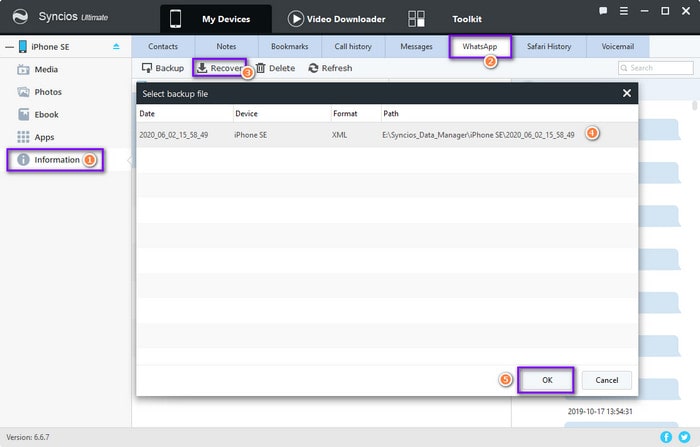The height and width of the screenshot is (447, 700).
Task: Collapse the iPhone SE device tree
Action: click(x=9, y=47)
